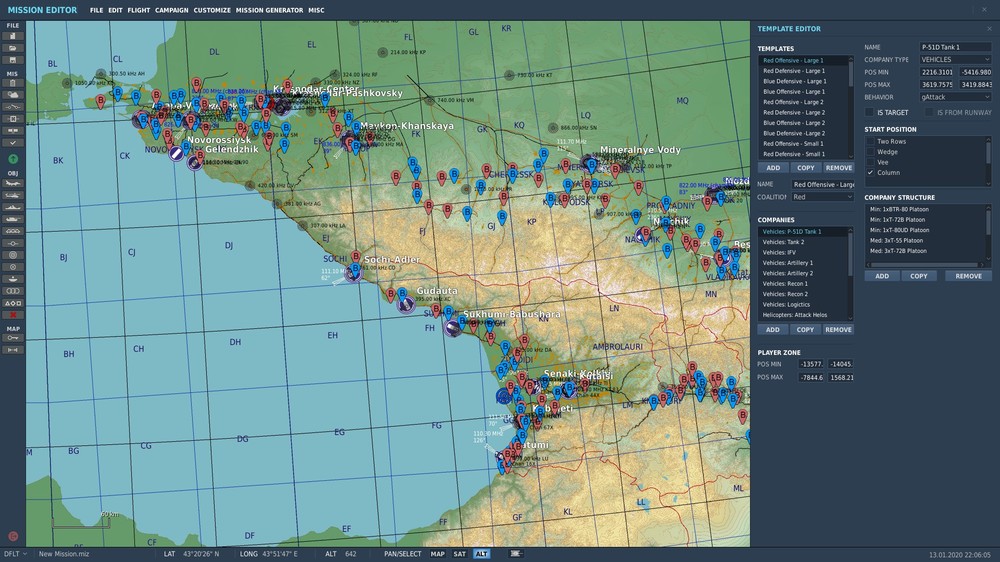Open the CAMPAIGN menu
Screen dimensions: 1000x562
171,10
